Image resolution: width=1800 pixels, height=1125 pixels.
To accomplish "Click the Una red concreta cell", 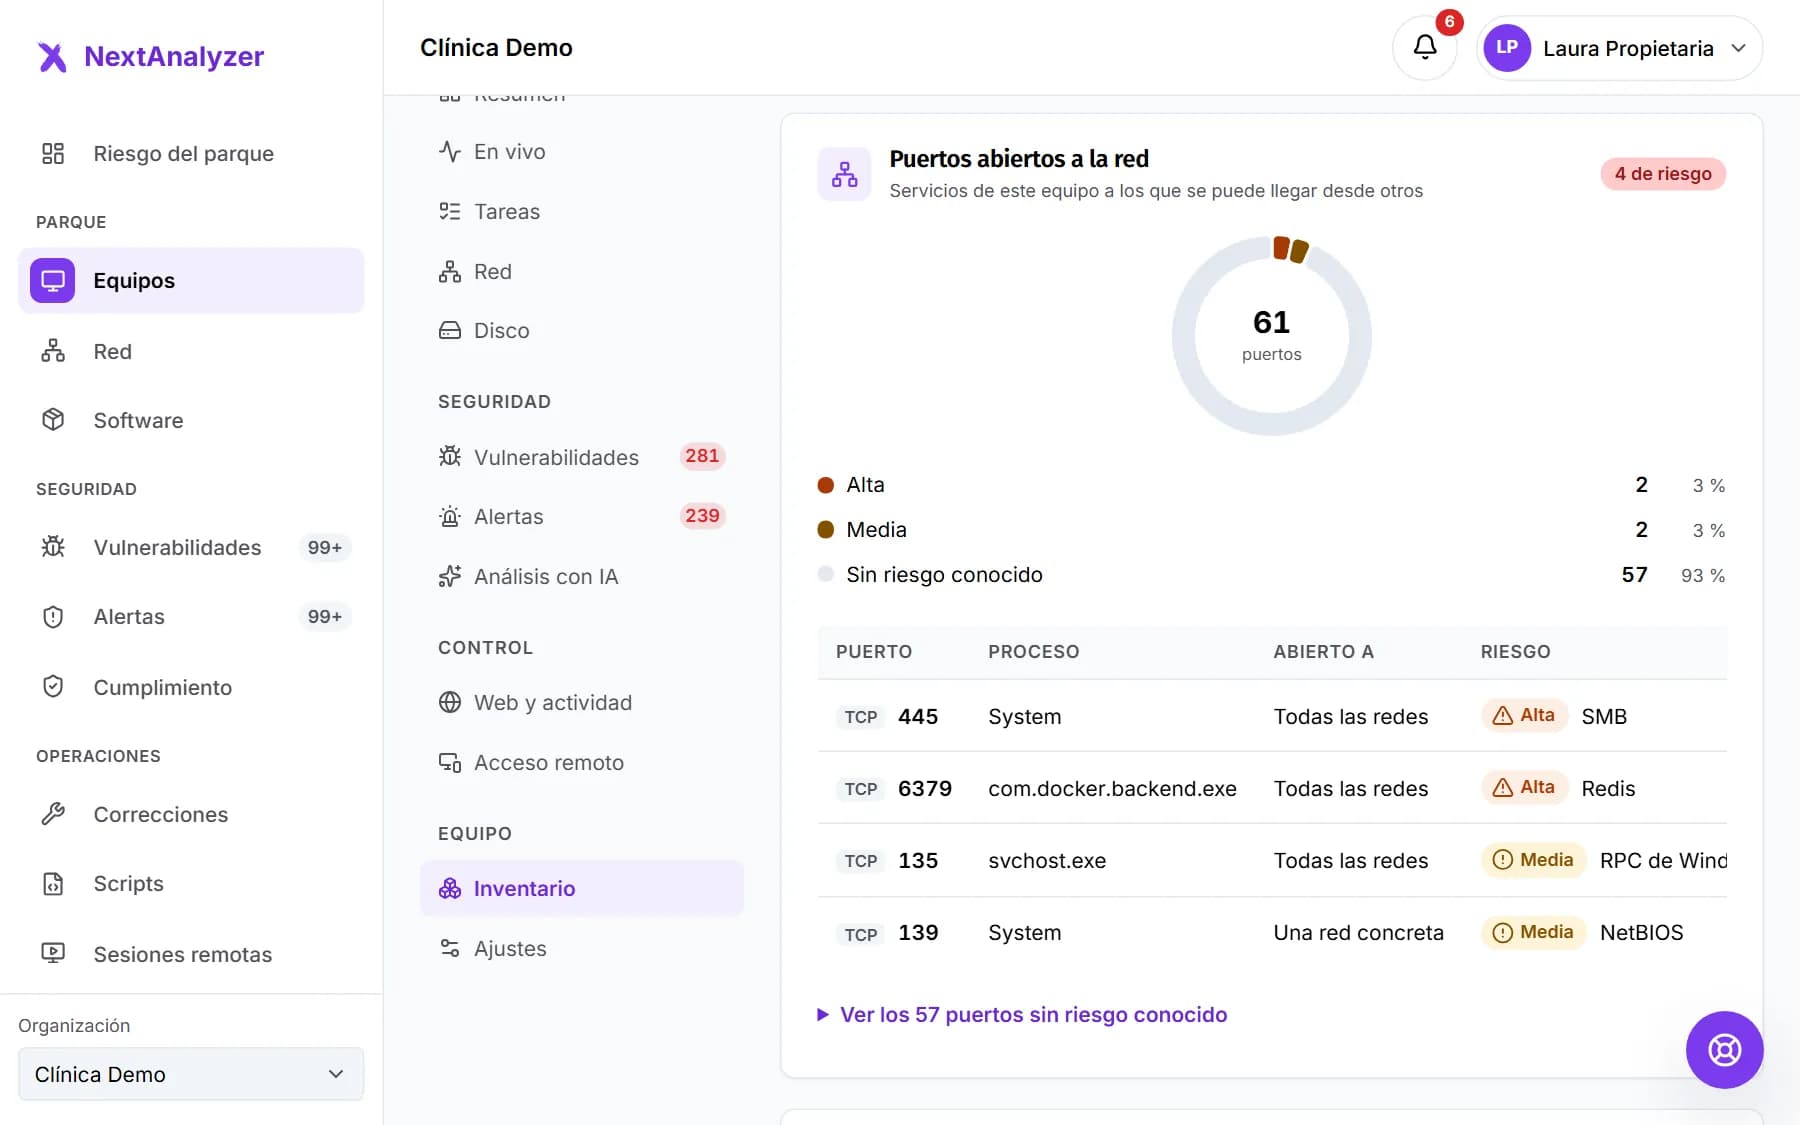I will click(1358, 933).
